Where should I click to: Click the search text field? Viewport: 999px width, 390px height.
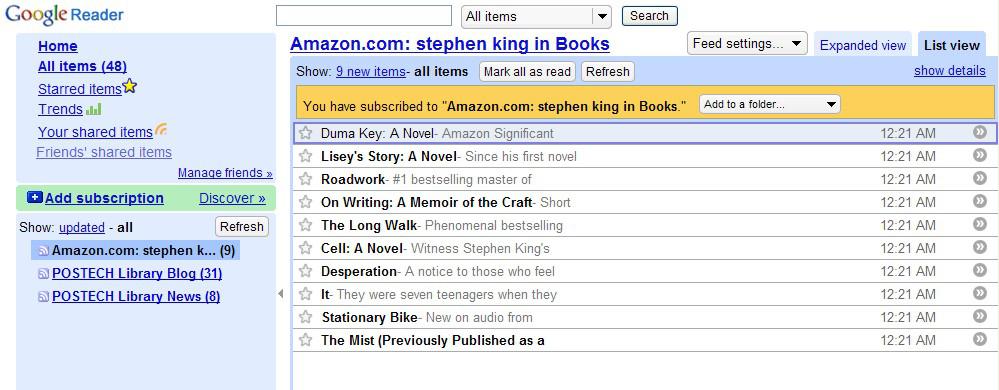[x=364, y=16]
